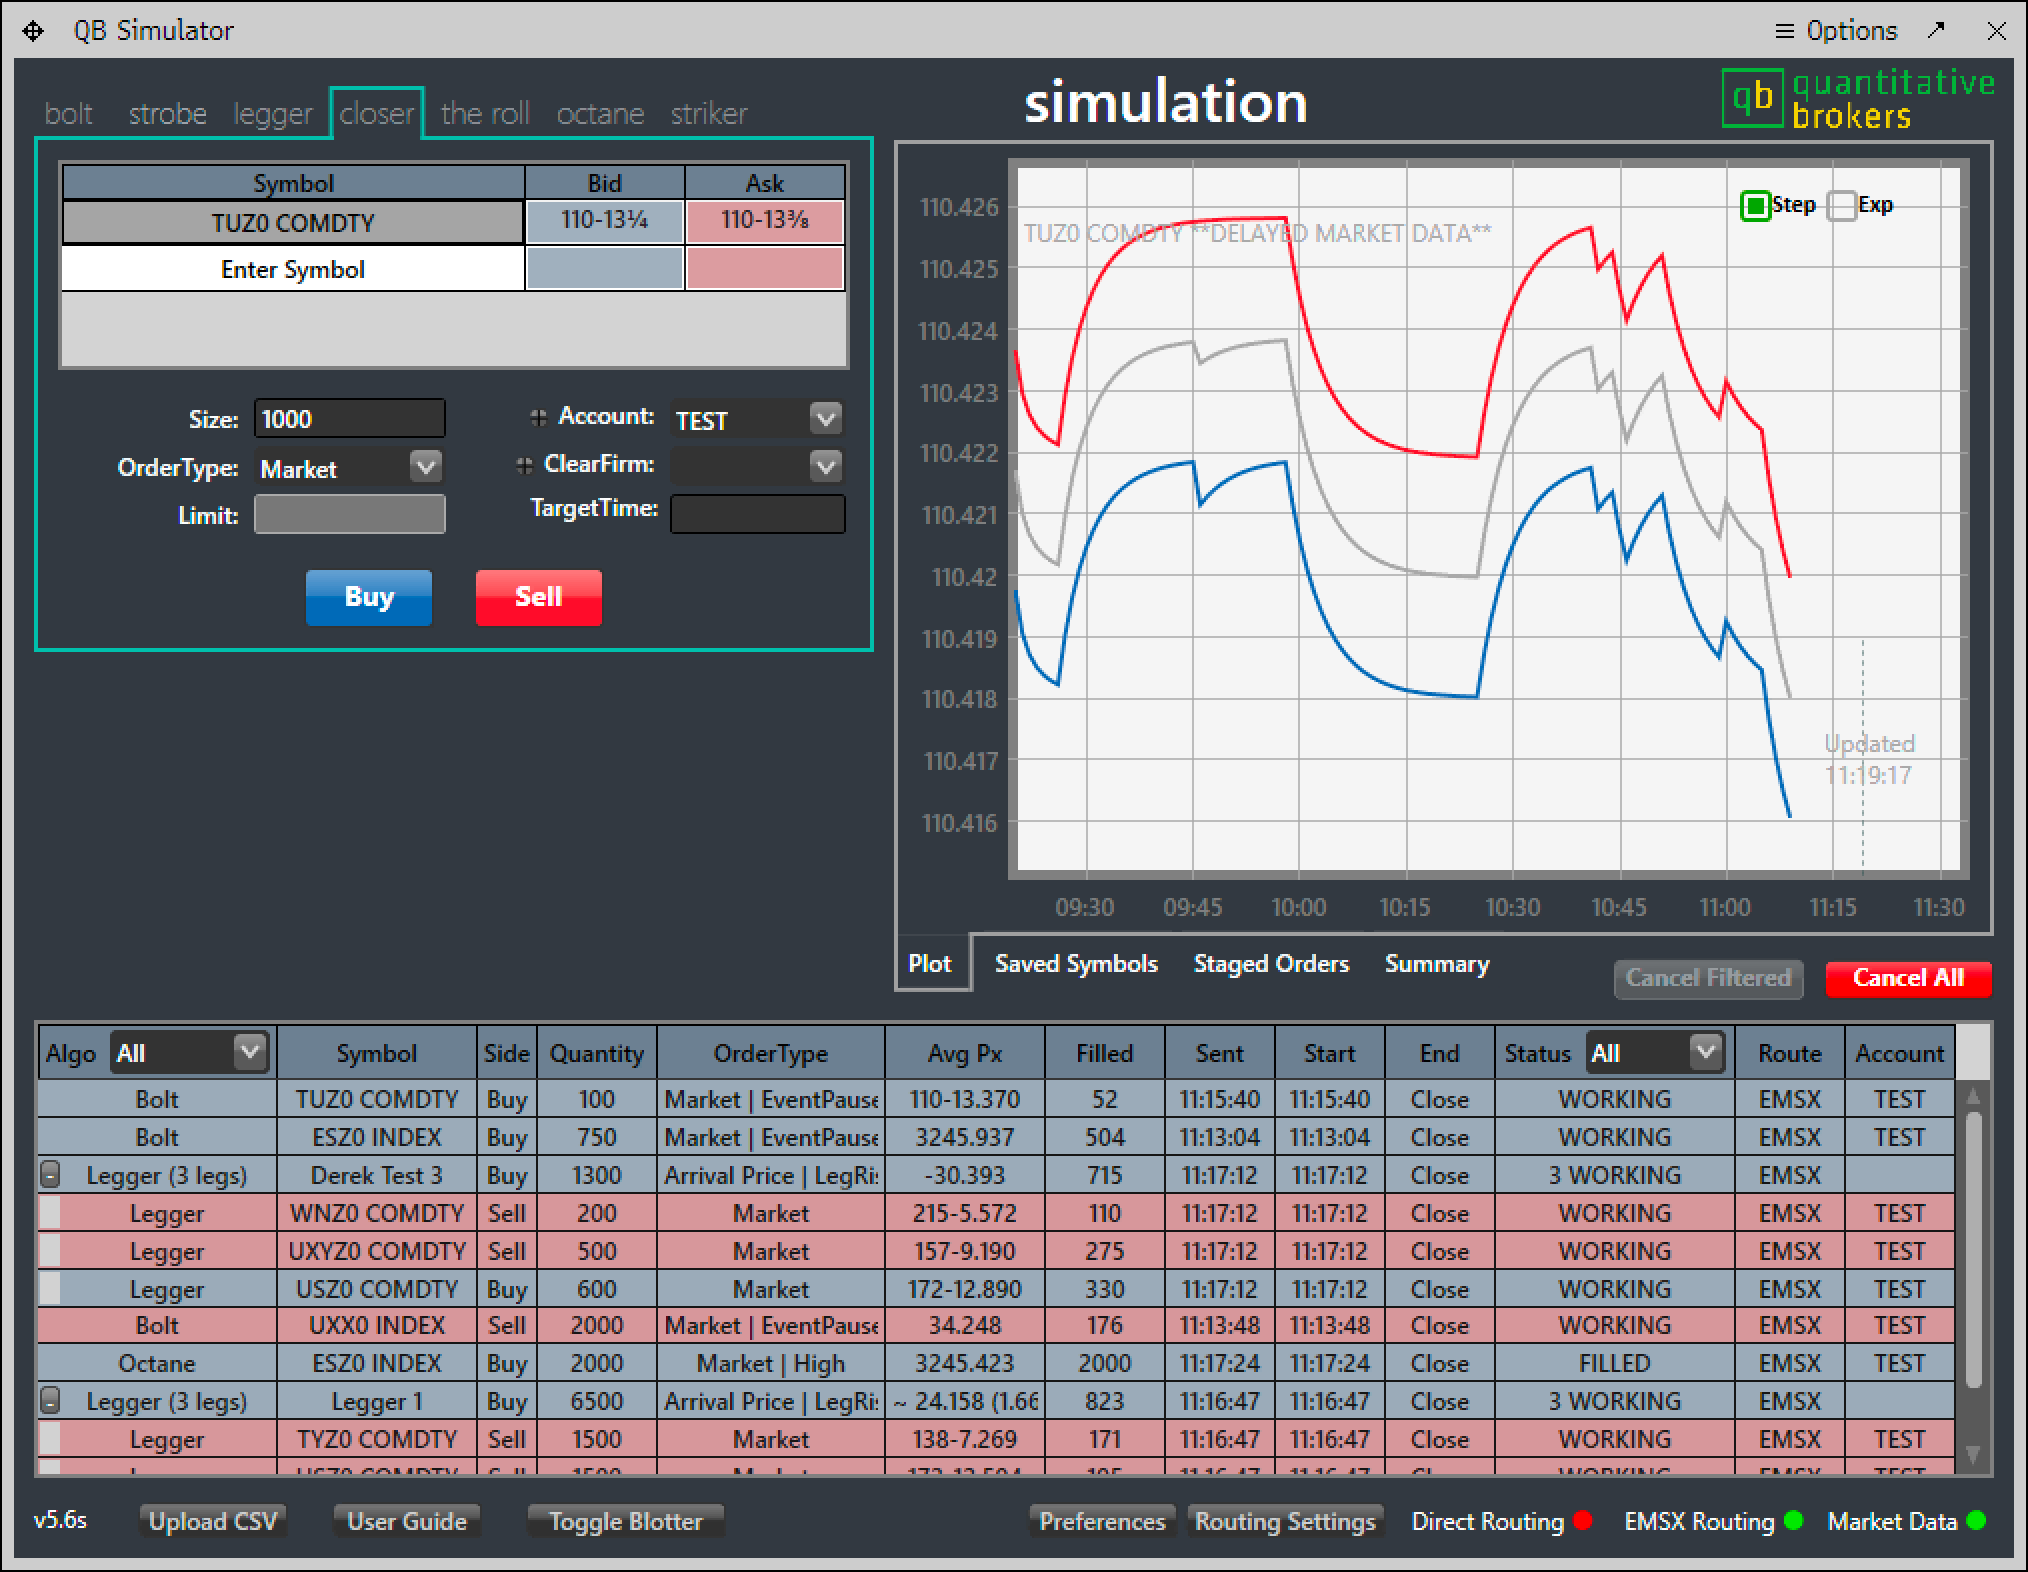
Task: Toggle the checkbox on the WNZ0 COMDTY row
Action: (49, 1213)
